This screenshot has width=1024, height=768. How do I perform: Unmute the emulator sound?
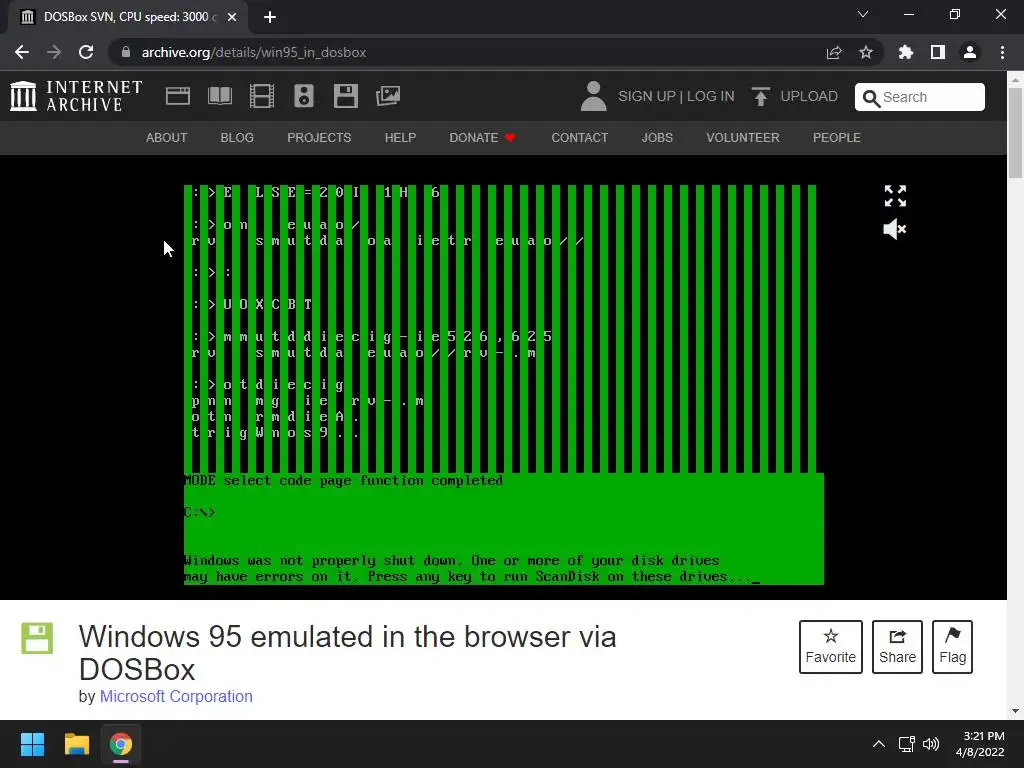pyautogui.click(x=895, y=229)
